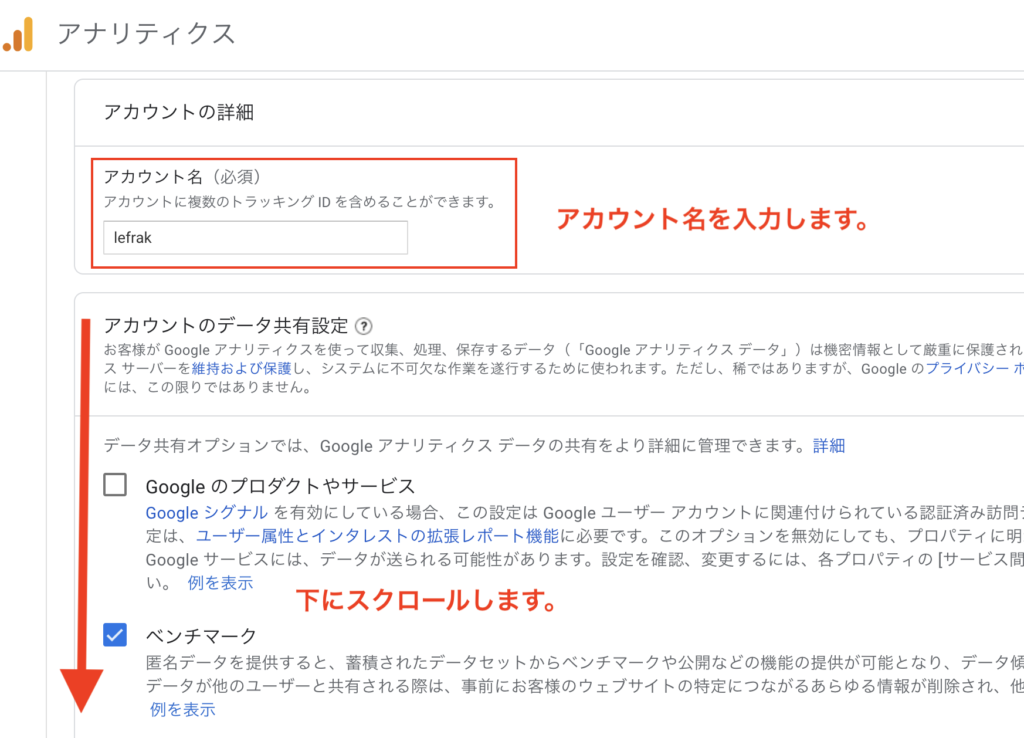Image resolution: width=1024 pixels, height=738 pixels.
Task: Click 例を表示 under ベンチマーク
Action: (x=183, y=710)
